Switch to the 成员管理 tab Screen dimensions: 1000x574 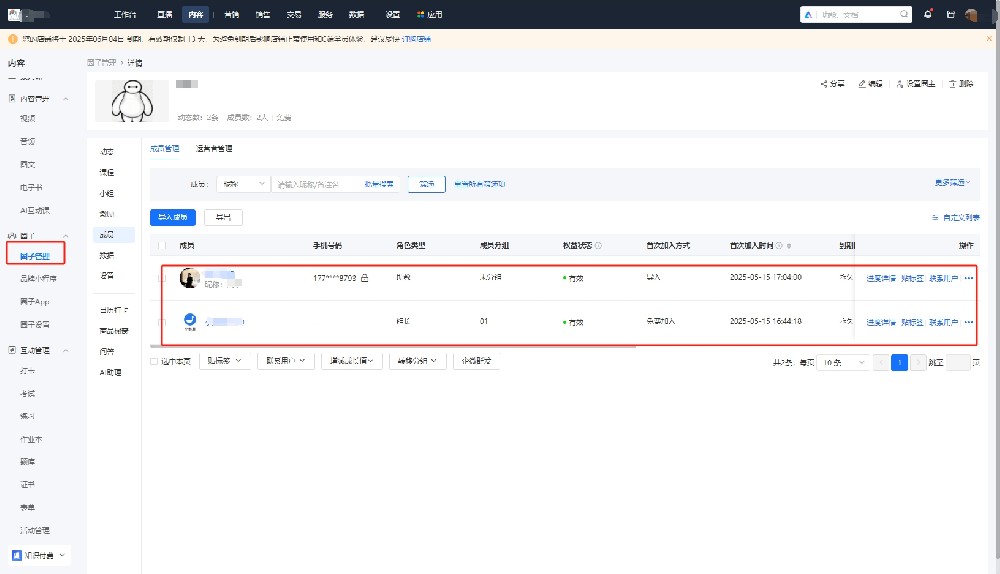pos(165,149)
